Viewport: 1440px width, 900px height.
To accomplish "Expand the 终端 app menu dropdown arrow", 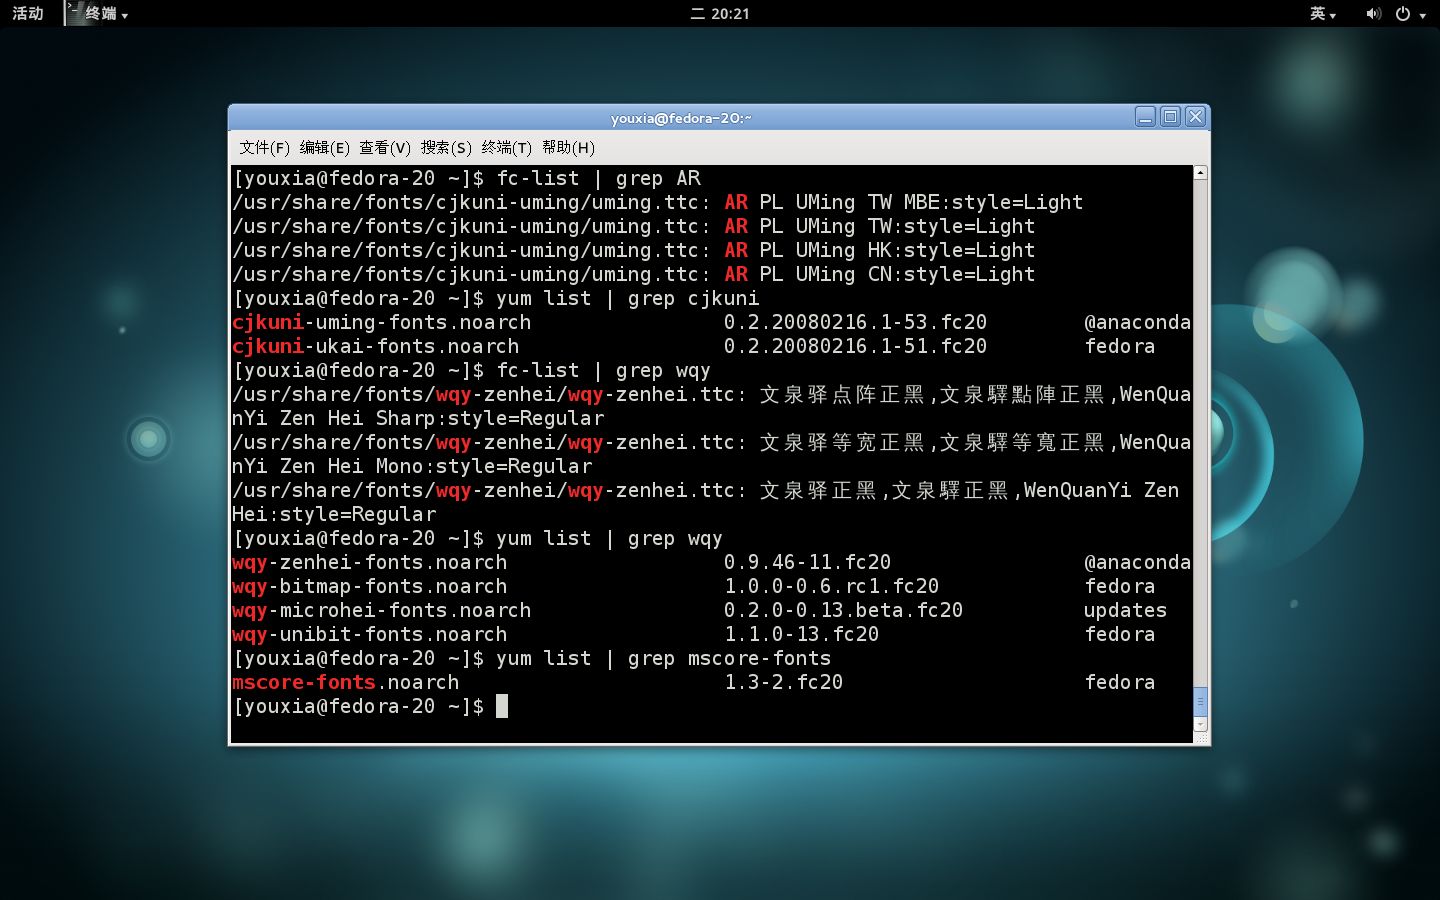I will [x=126, y=16].
